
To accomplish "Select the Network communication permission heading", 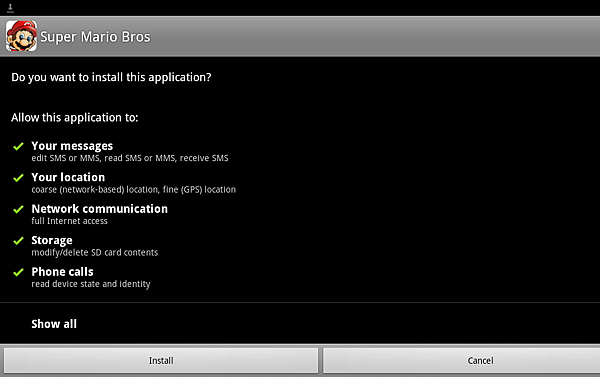I will click(99, 209).
